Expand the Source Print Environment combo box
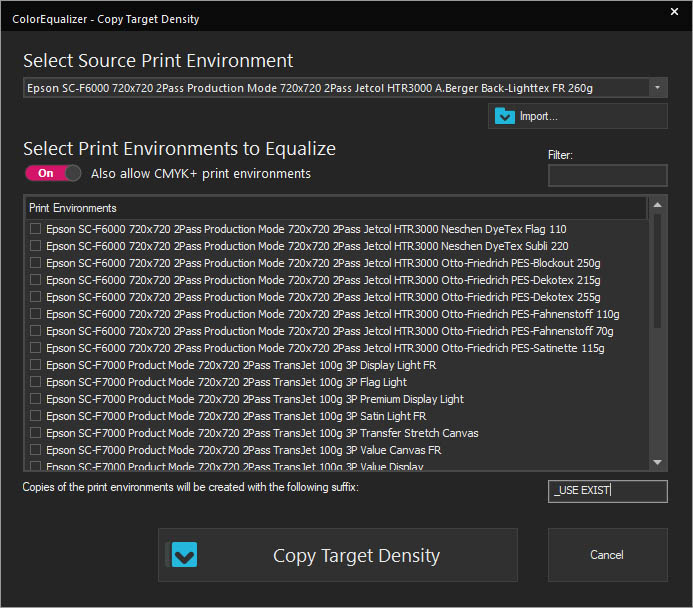 pos(345,88)
